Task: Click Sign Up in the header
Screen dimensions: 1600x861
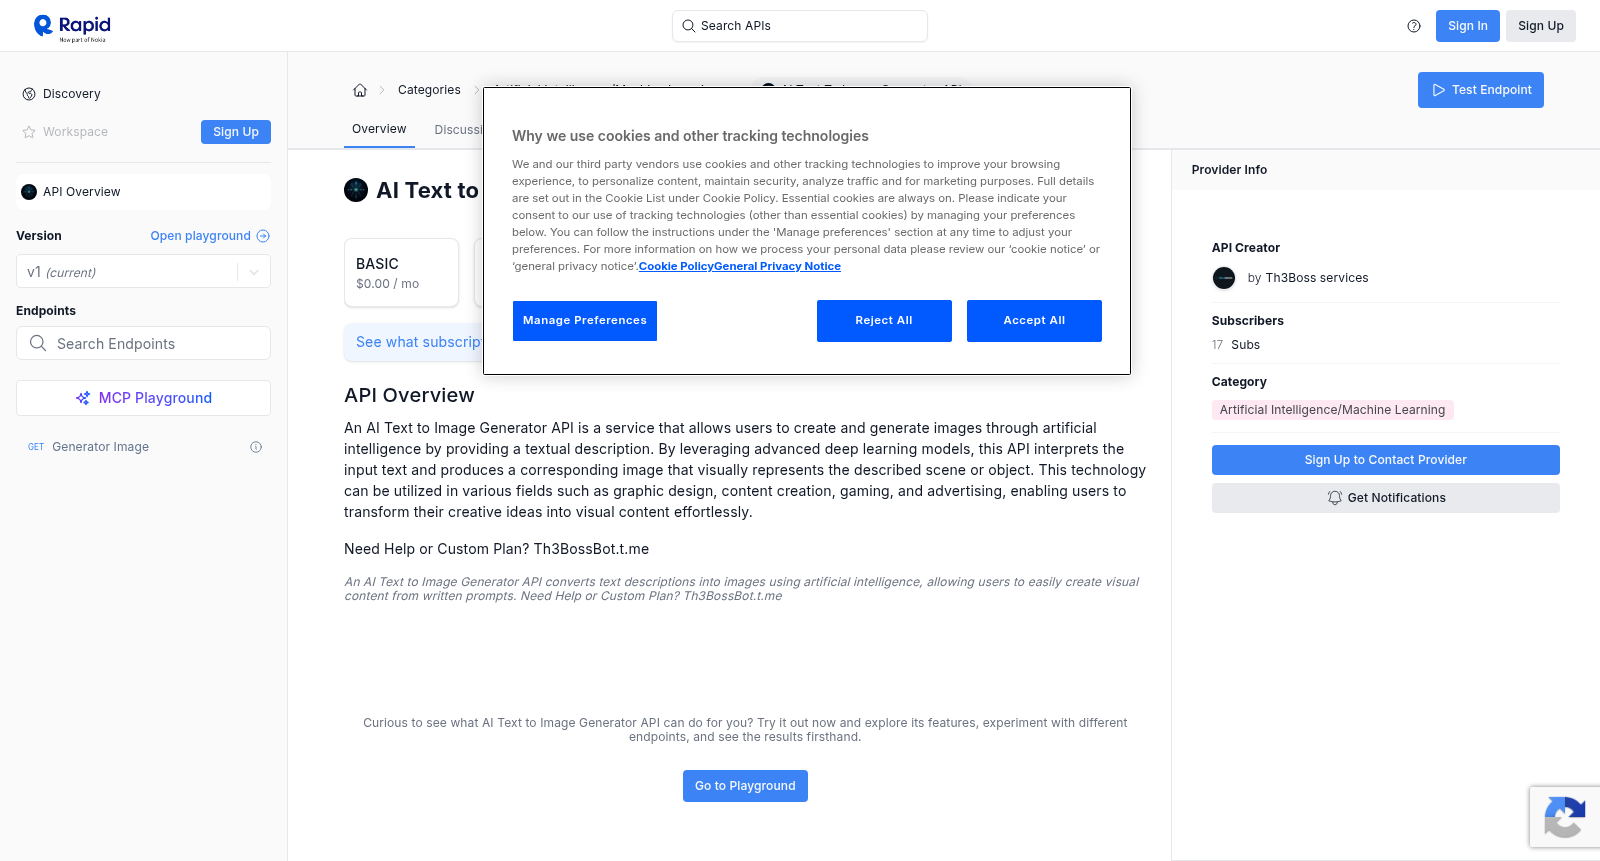Action: tap(1540, 26)
